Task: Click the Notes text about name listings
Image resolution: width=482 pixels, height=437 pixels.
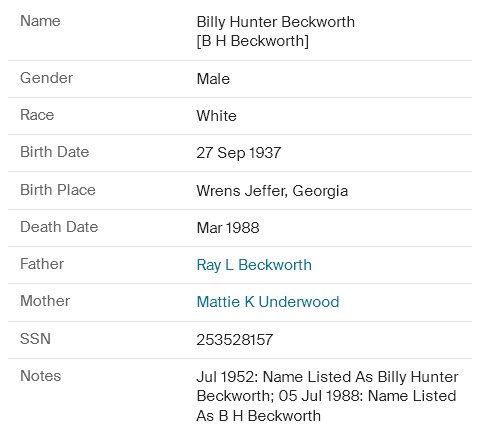Action: pos(327,396)
